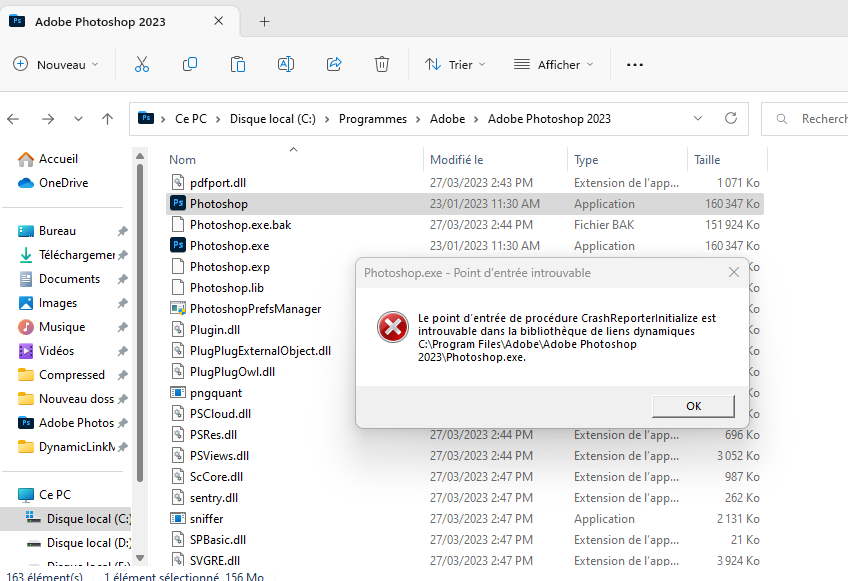Open the three-dots more options menu
The image size is (848, 581).
coord(635,65)
